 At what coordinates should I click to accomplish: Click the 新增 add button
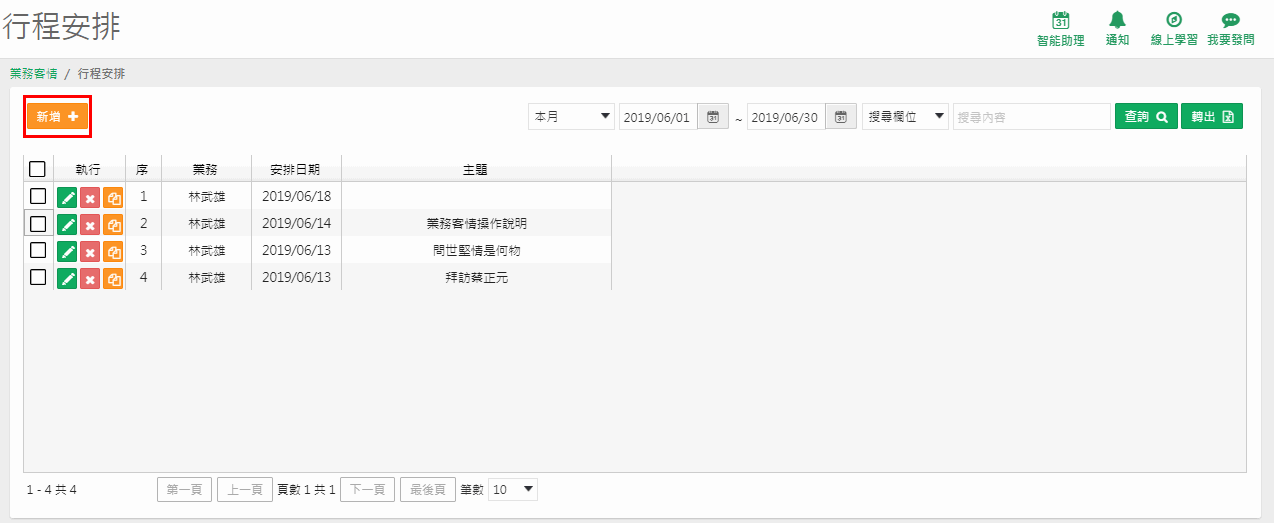tap(57, 117)
